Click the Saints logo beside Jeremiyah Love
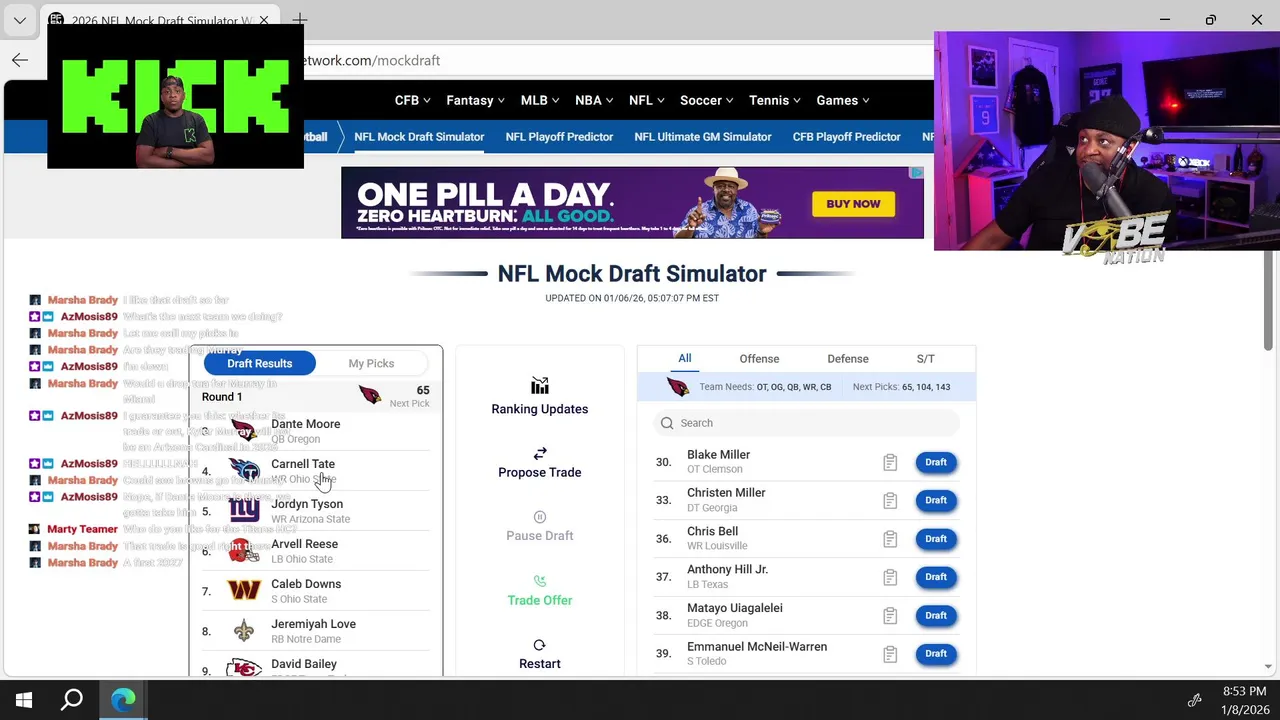The height and width of the screenshot is (720, 1280). 244,630
